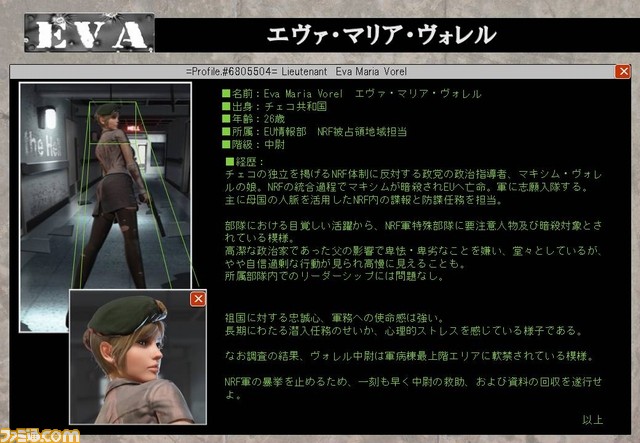This screenshot has width=640, height=443.
Task: Click the green bullet beside 経歴
Action: pos(230,161)
